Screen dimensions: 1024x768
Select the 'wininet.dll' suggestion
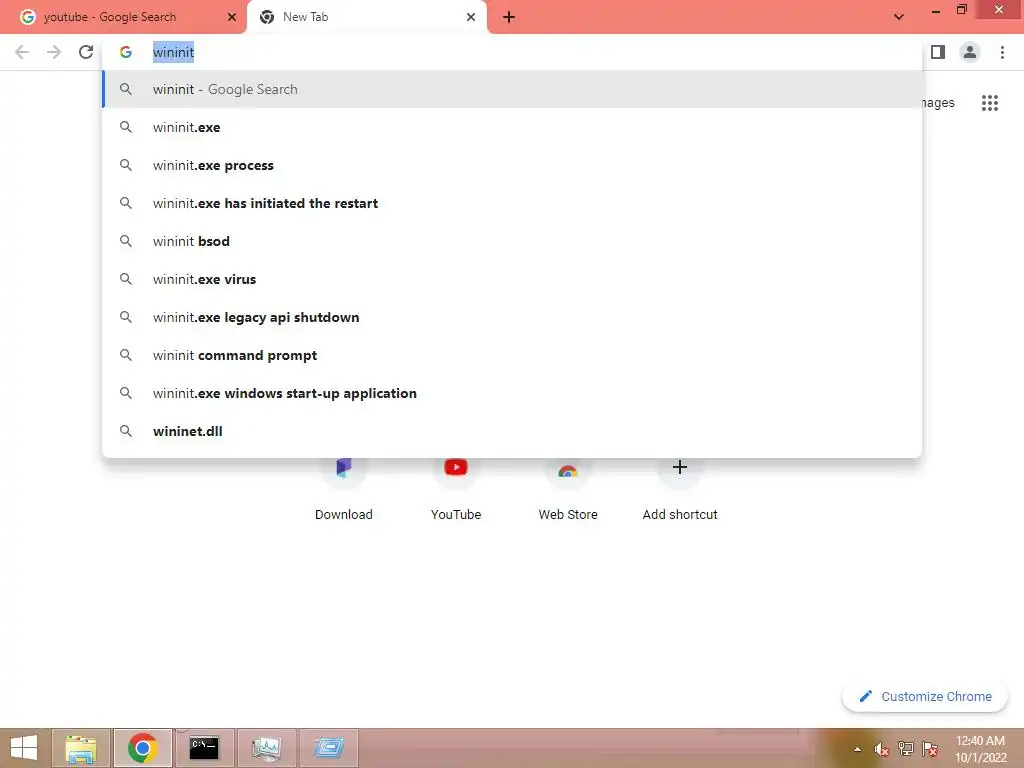[512, 431]
